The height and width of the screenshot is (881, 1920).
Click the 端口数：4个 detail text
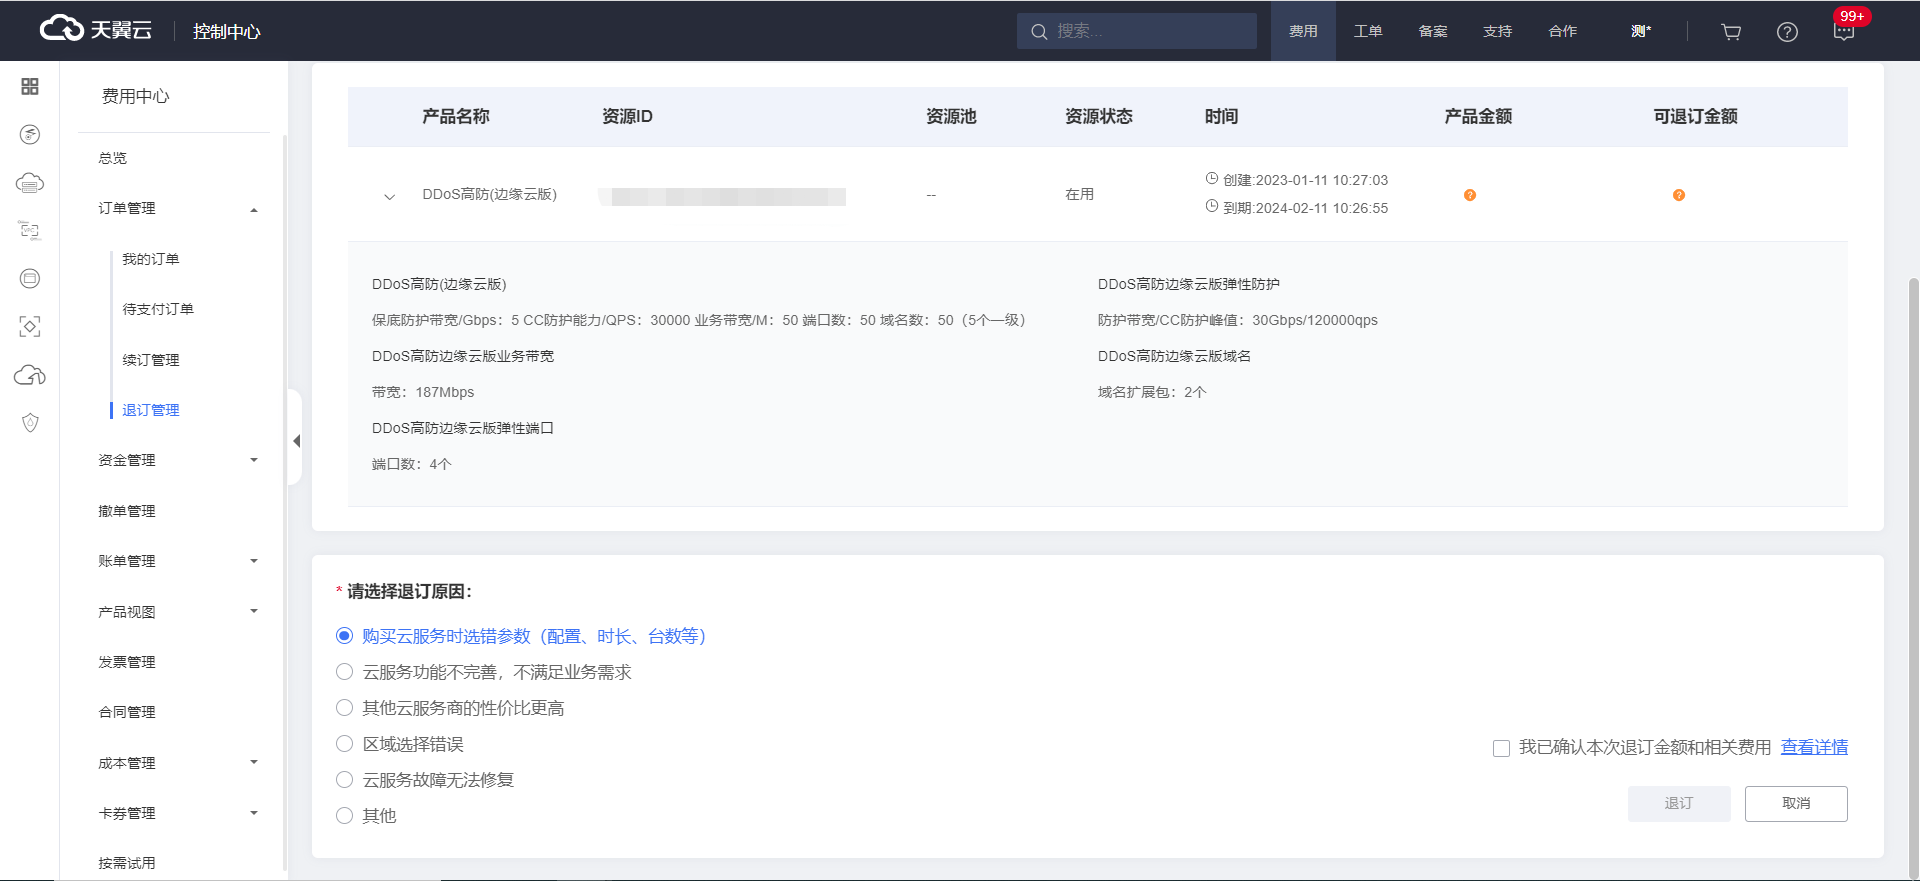[412, 464]
